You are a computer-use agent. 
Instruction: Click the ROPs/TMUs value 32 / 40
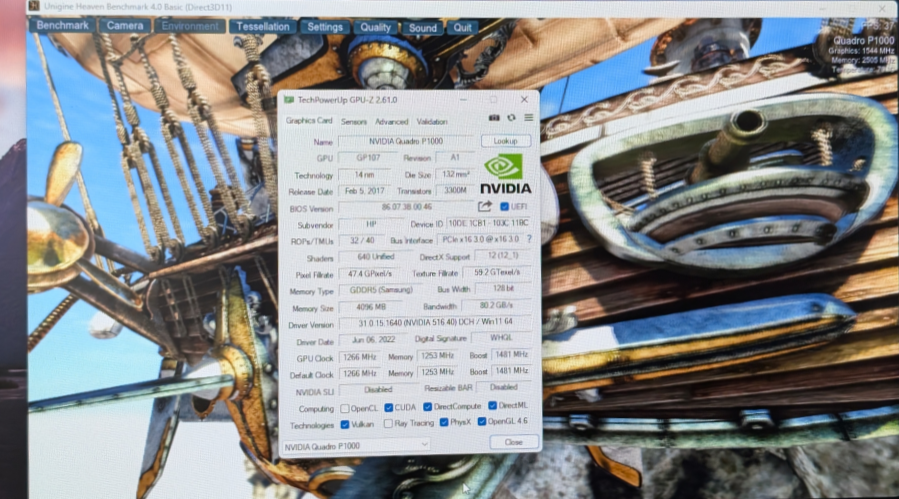coord(362,240)
